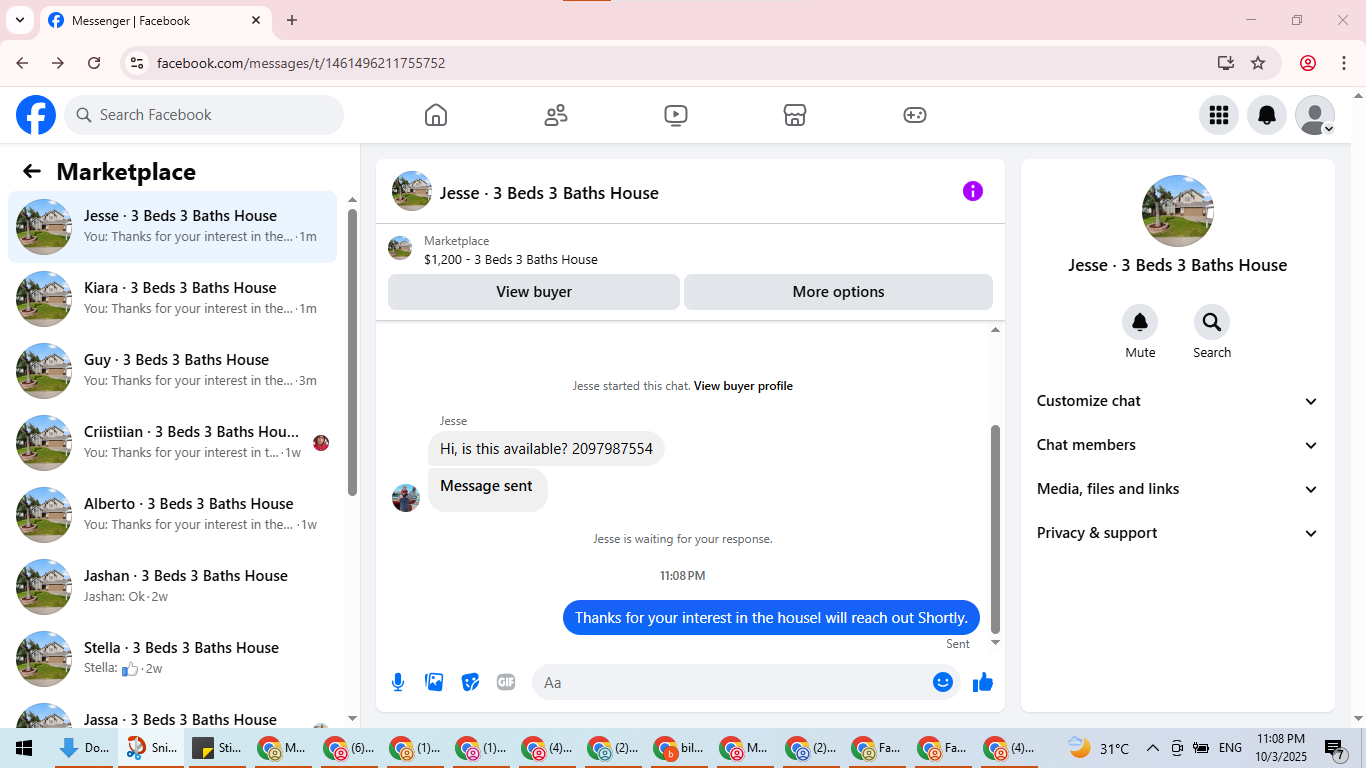The image size is (1366, 768).
Task: Open the Friends icon in top navigation
Action: pos(556,115)
